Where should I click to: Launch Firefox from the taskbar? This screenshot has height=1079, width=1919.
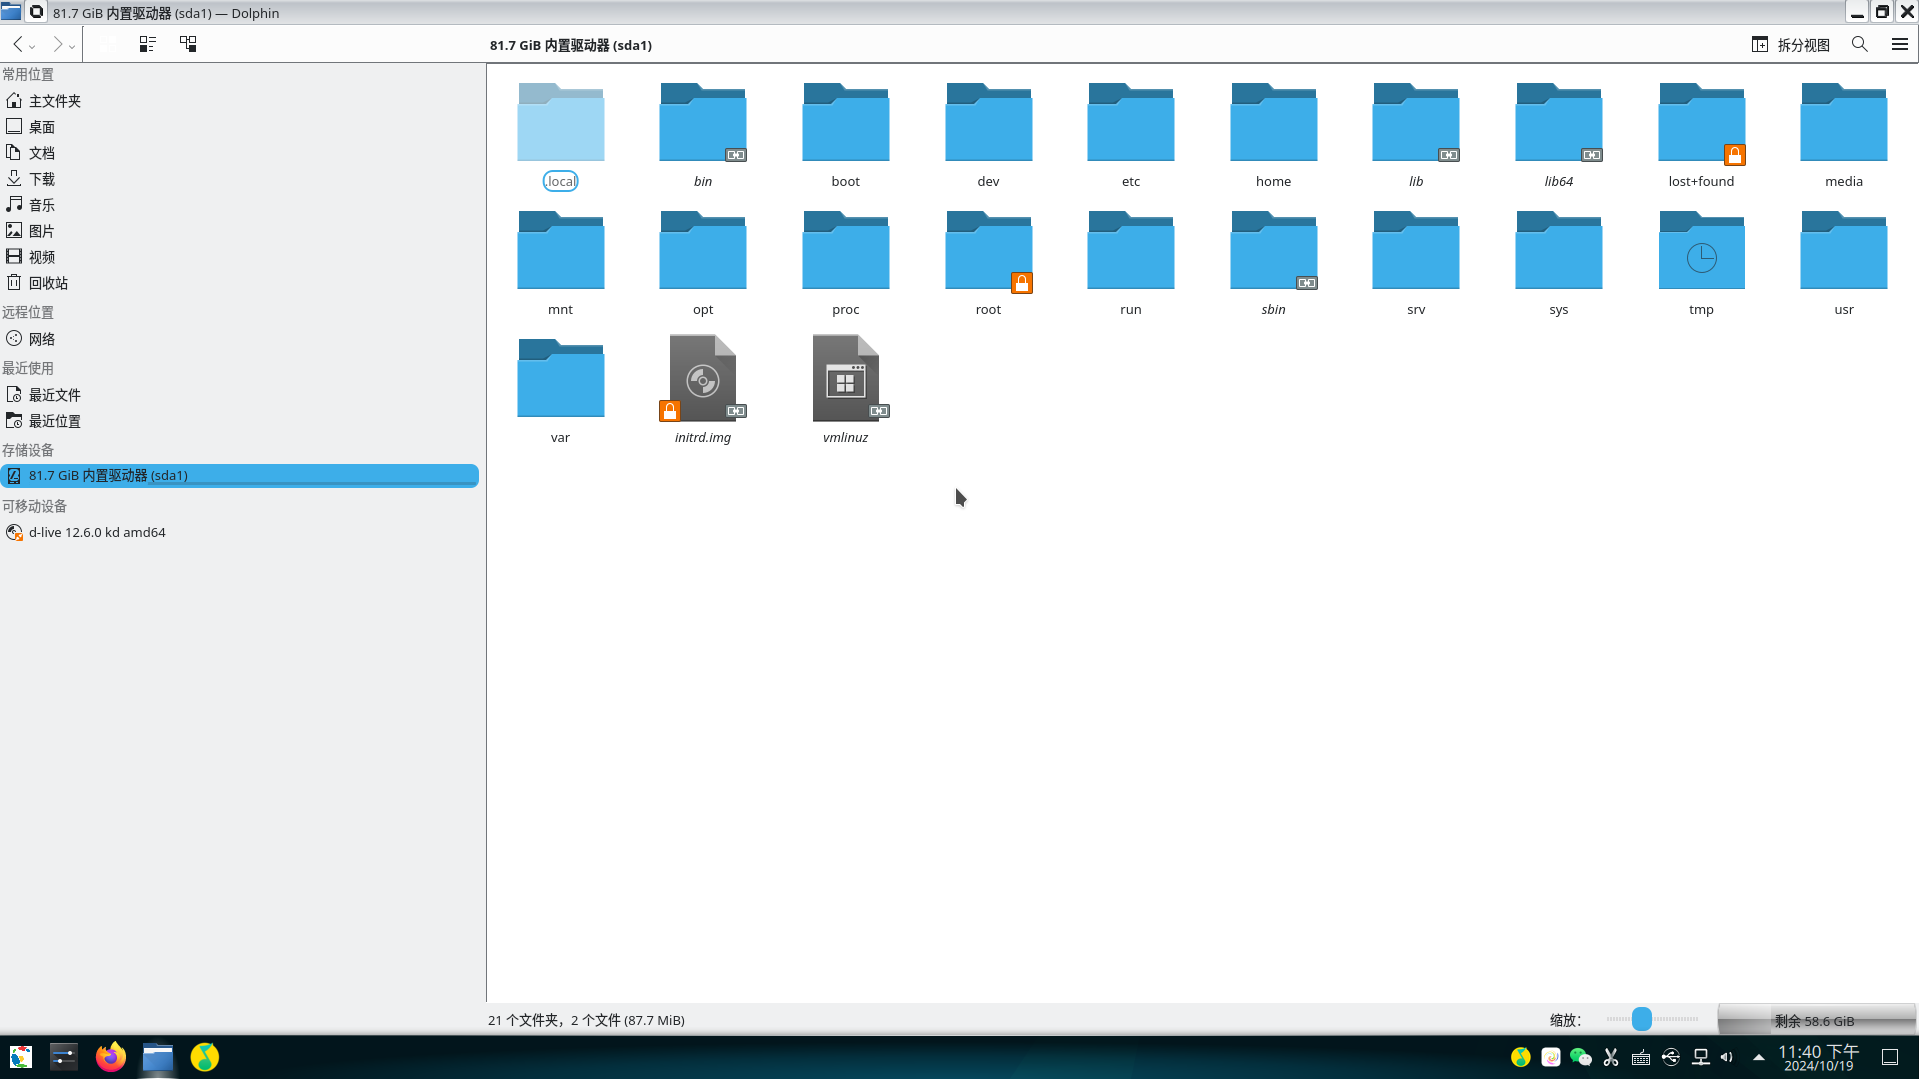pyautogui.click(x=111, y=1057)
